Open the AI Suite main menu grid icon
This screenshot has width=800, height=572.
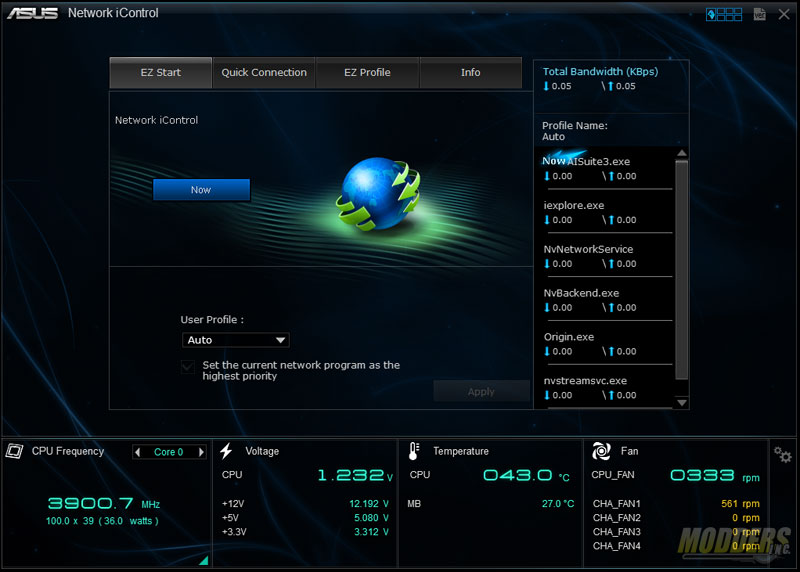pyautogui.click(x=723, y=14)
